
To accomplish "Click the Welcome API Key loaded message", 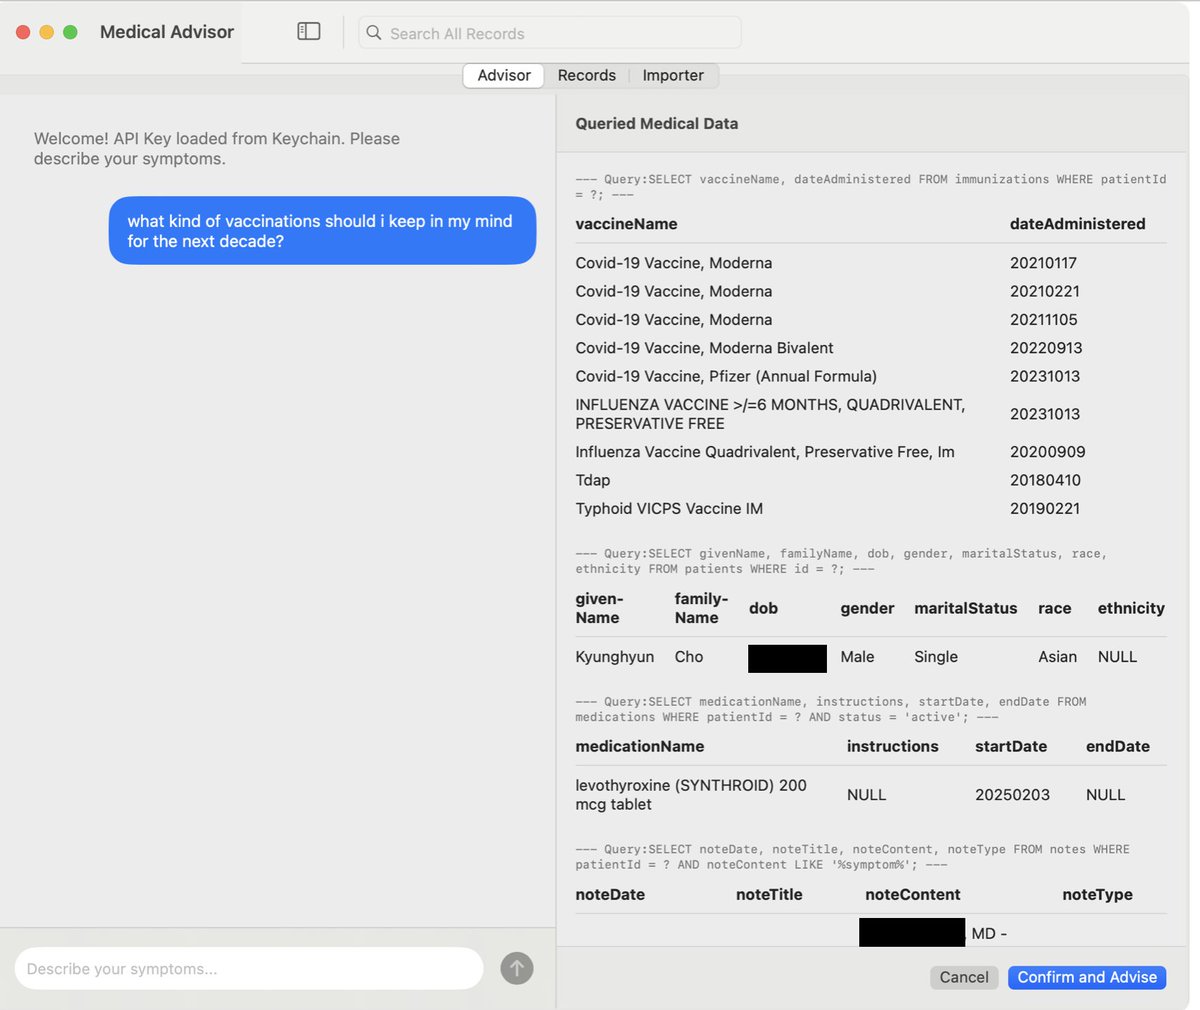I will (217, 149).
